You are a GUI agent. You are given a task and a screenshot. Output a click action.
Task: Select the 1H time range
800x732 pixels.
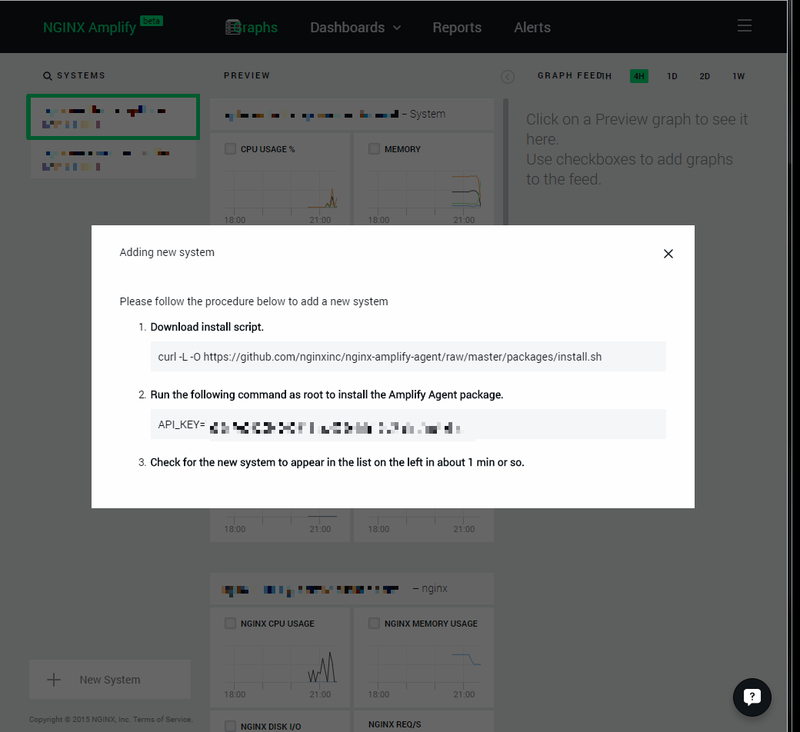606,77
